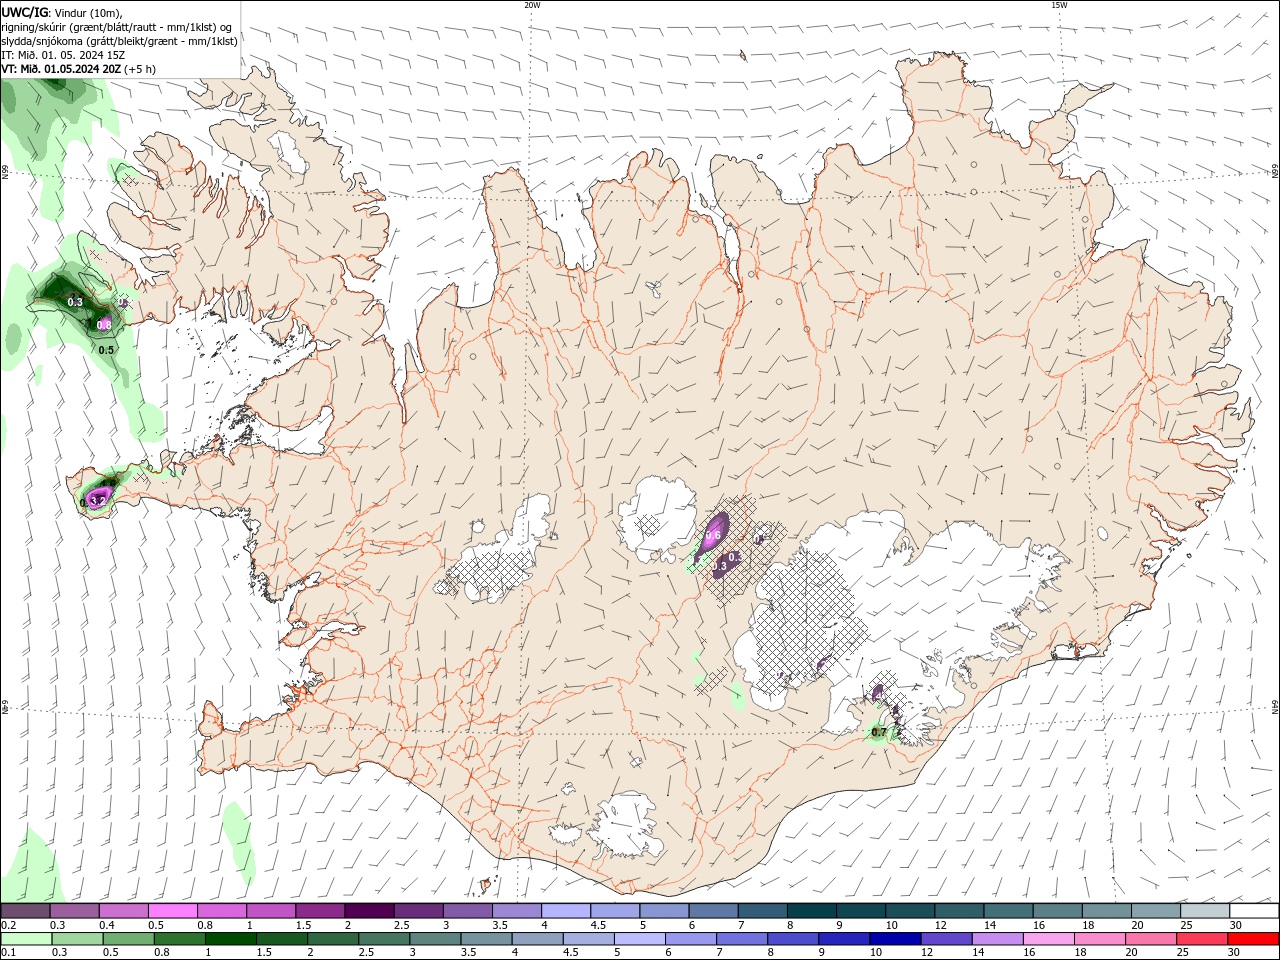
Task: Click the upper-scale swatch between 12 and 14
Action: 959,911
